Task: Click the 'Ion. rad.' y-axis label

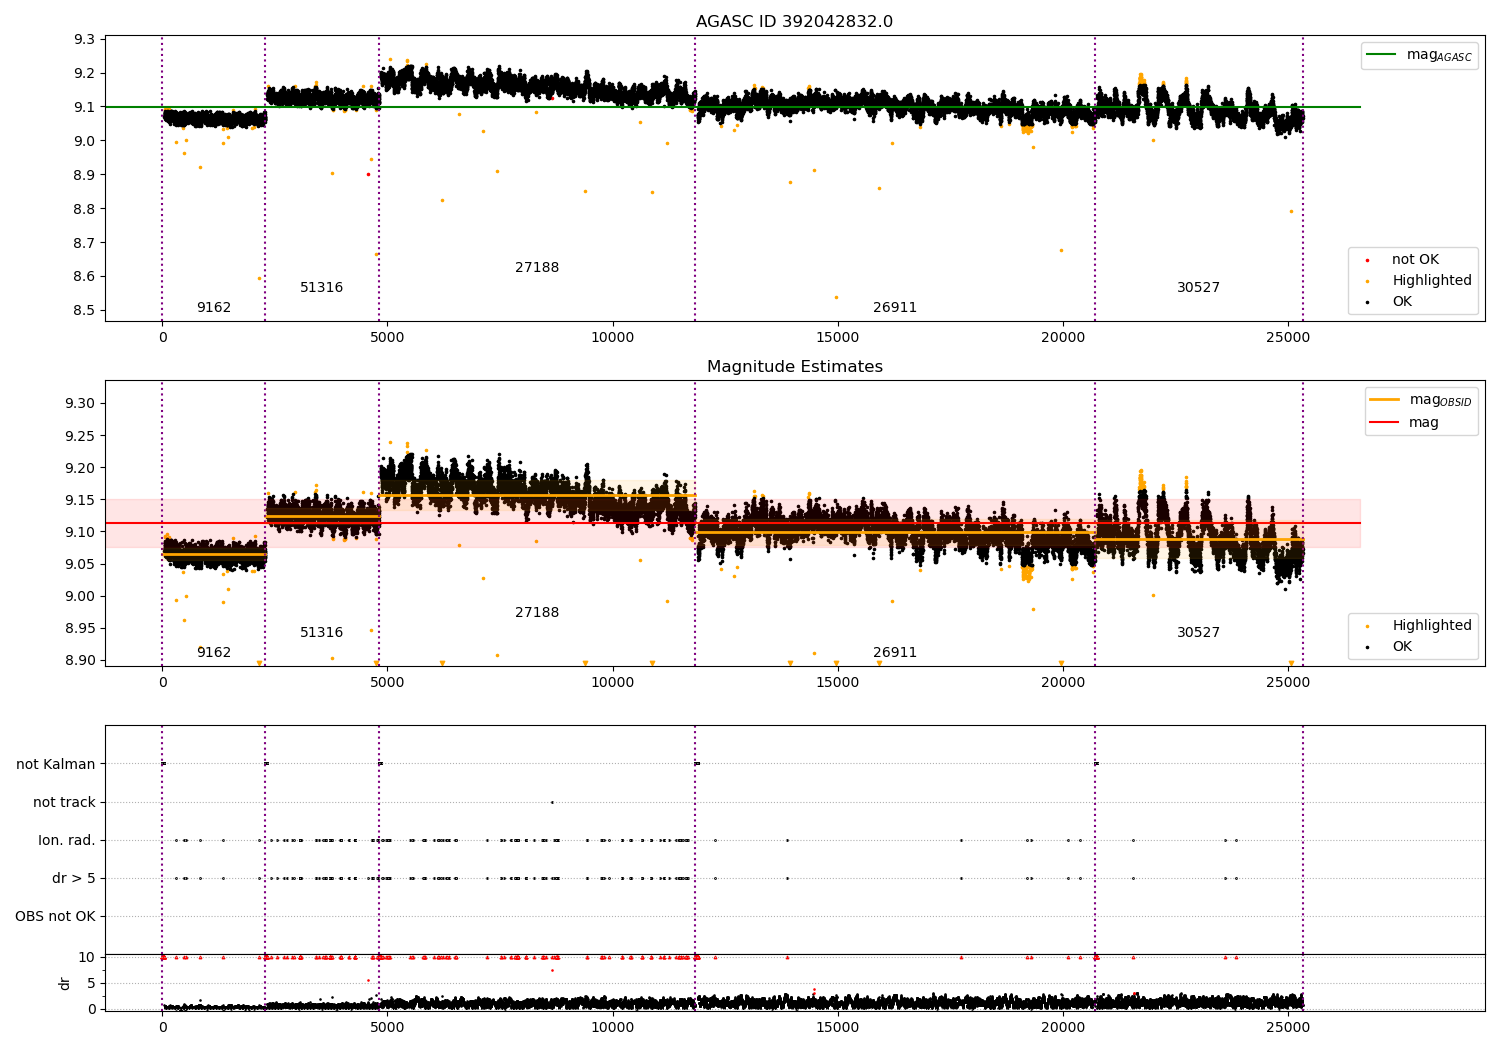Action: coord(67,841)
